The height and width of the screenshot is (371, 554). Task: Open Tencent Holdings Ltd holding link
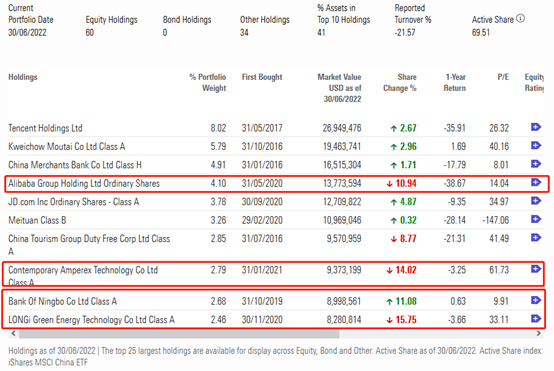click(x=45, y=128)
